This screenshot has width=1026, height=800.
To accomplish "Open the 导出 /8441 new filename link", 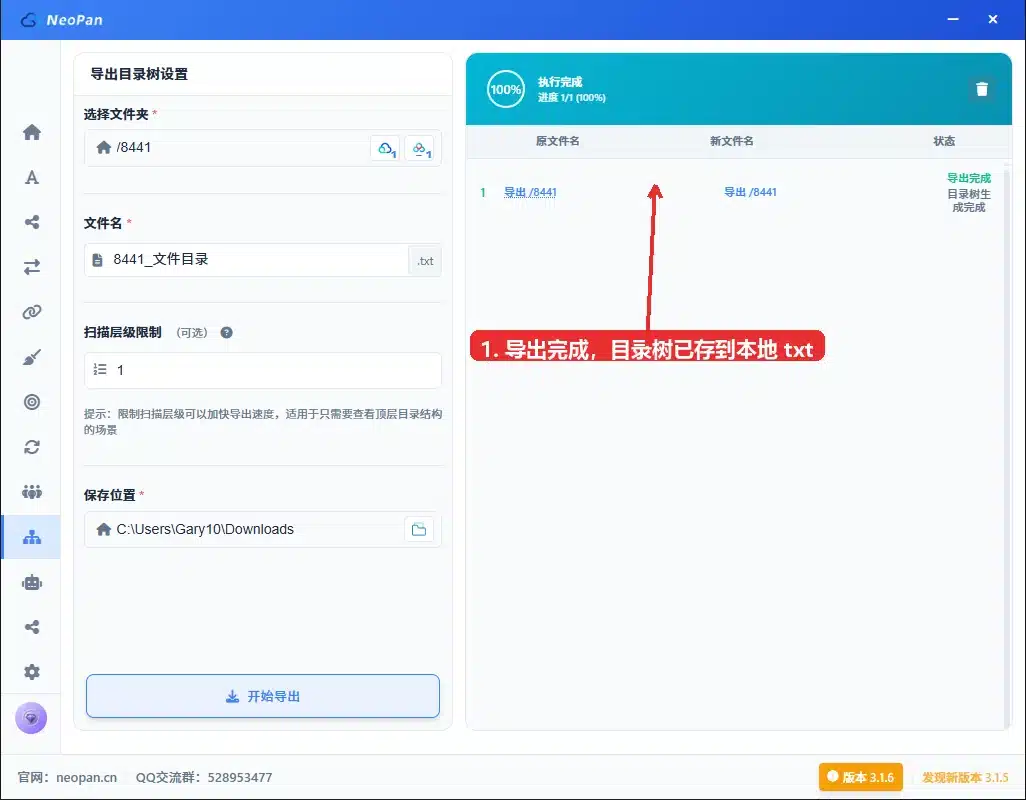I will point(750,192).
